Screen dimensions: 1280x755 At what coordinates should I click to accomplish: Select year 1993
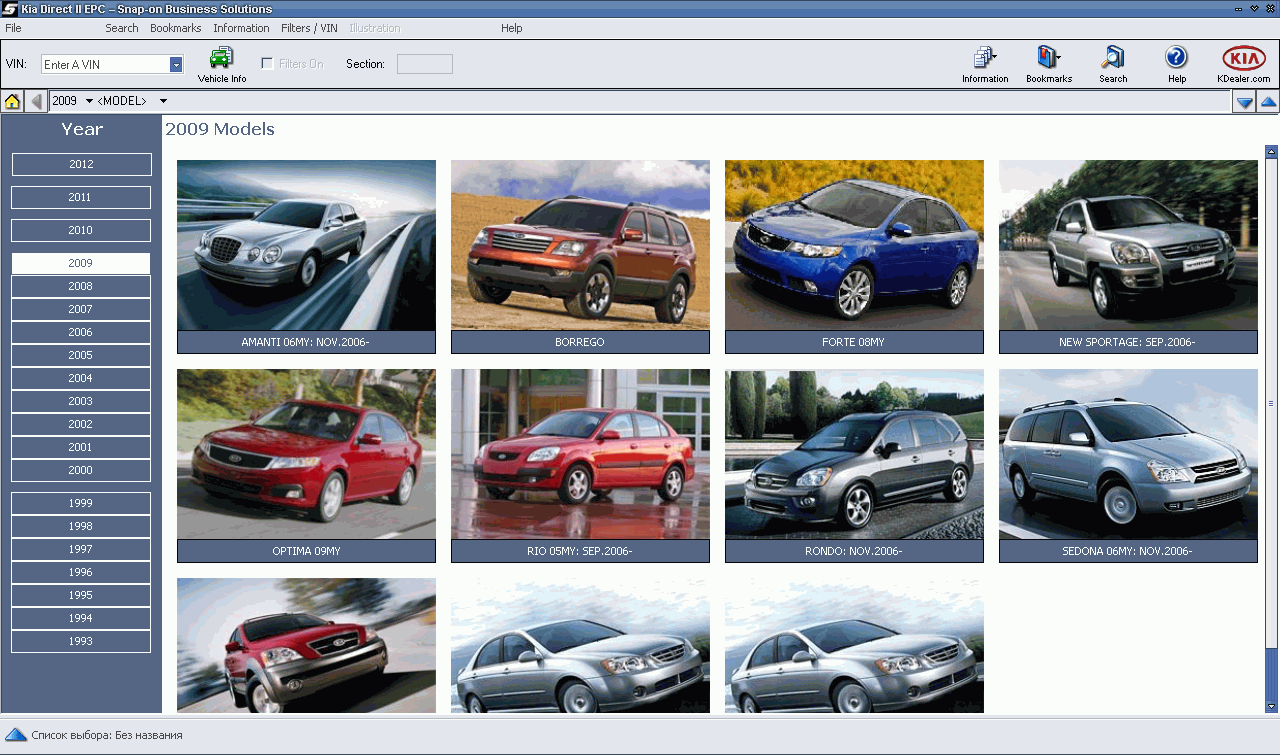coord(81,641)
